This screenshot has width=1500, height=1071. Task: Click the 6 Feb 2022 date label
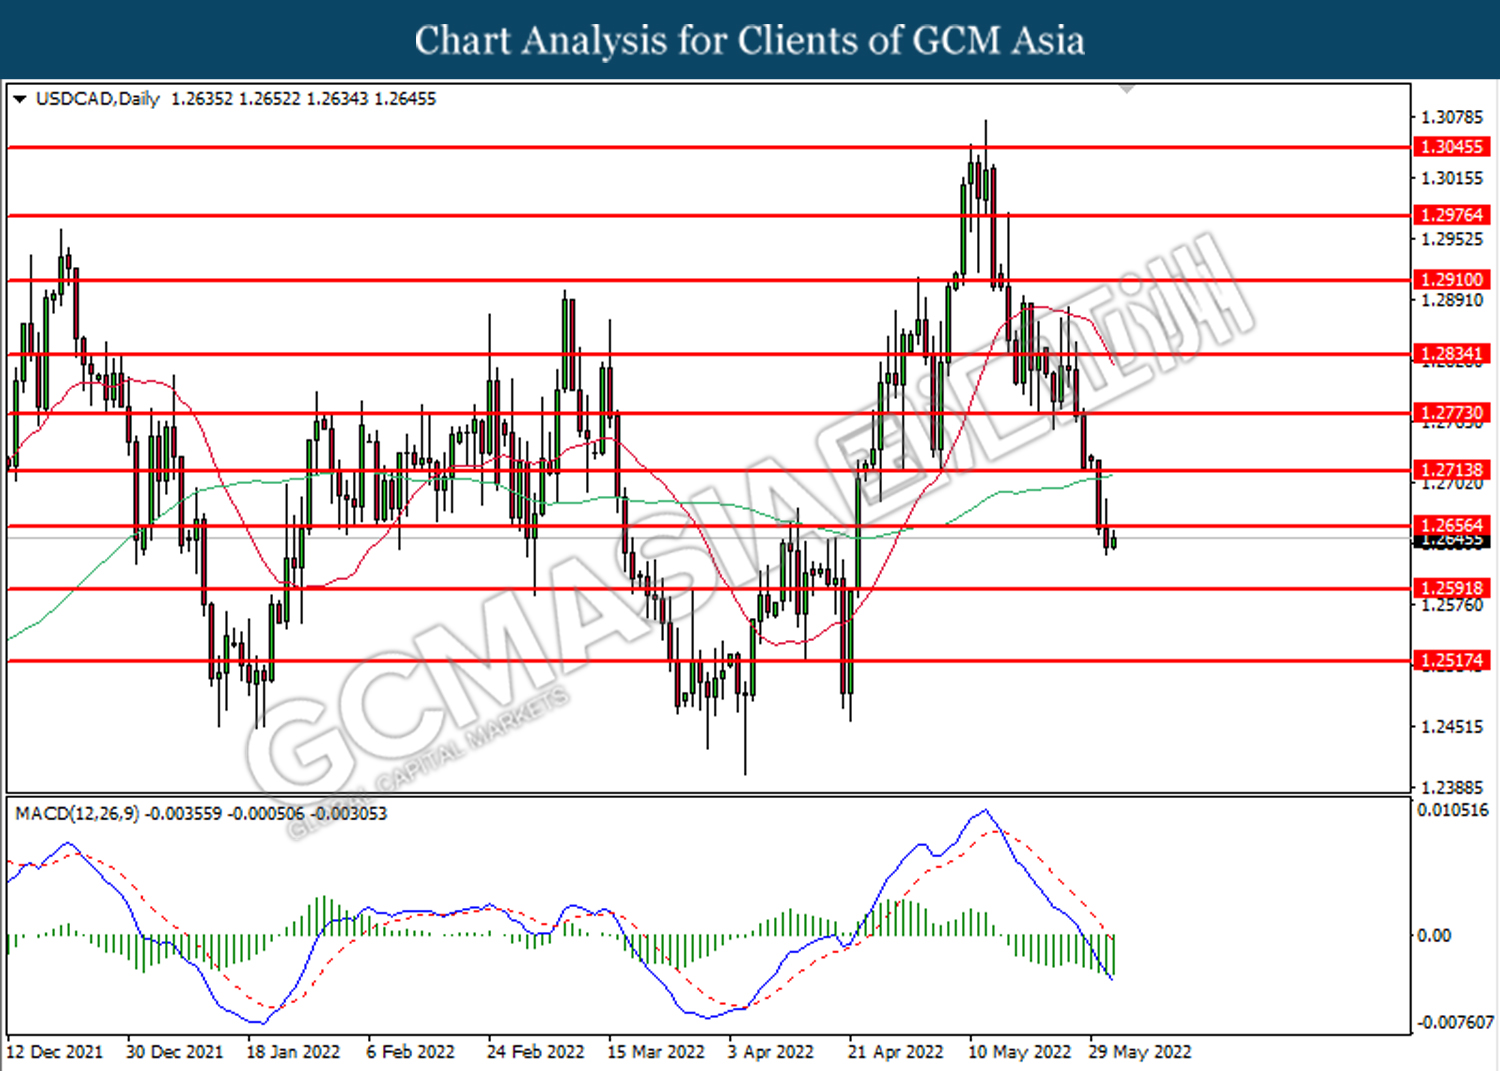click(x=411, y=1052)
